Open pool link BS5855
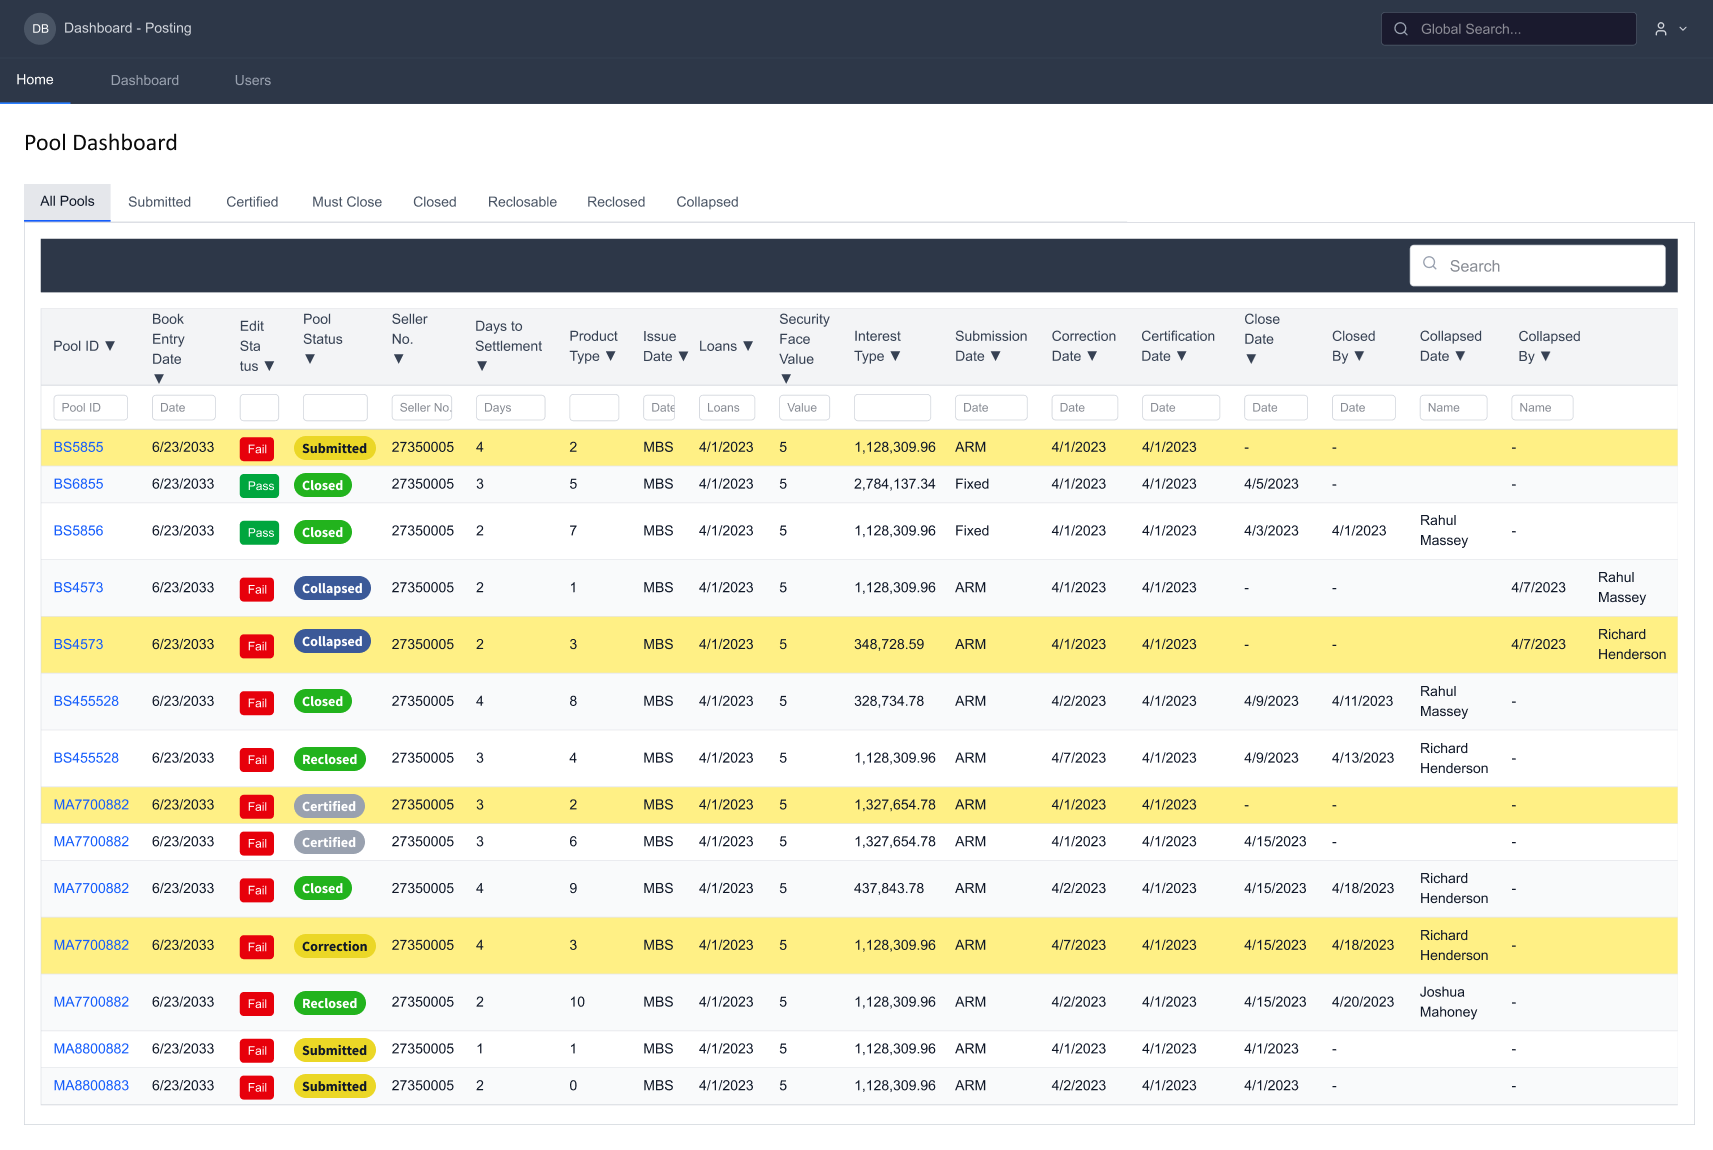 [78, 447]
